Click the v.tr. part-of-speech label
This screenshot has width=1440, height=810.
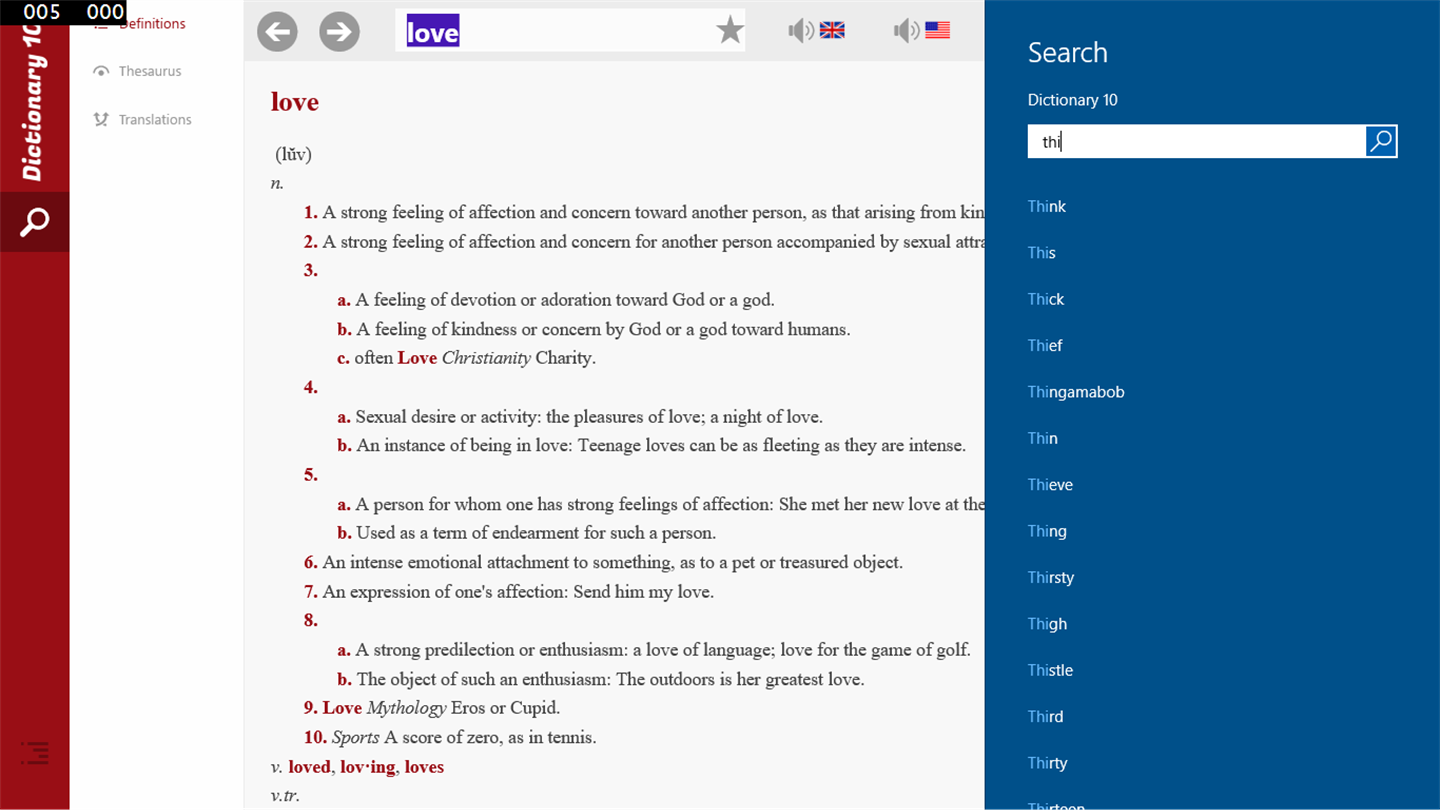coord(285,796)
